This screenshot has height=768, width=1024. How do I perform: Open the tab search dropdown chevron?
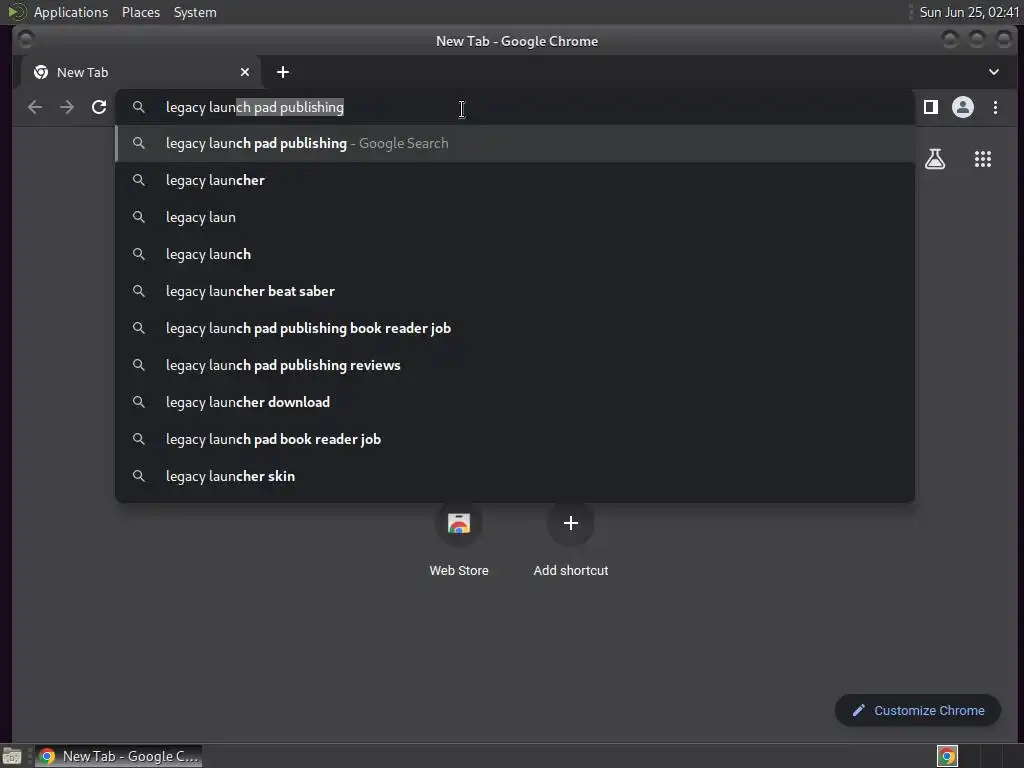pyautogui.click(x=993, y=72)
